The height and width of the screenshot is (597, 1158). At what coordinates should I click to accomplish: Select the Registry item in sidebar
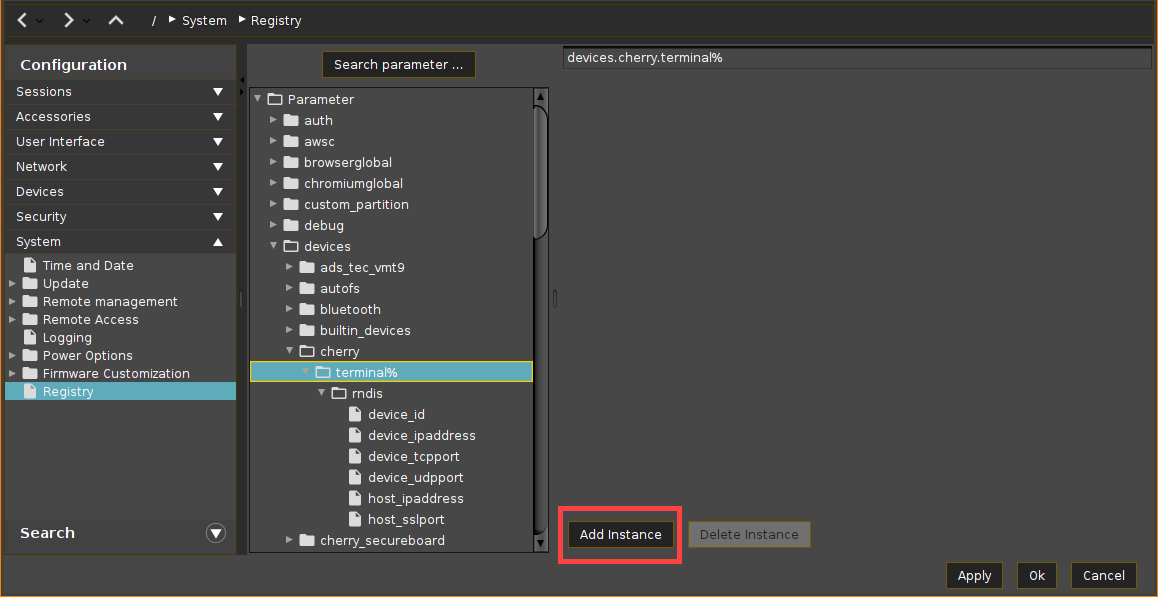pos(67,392)
